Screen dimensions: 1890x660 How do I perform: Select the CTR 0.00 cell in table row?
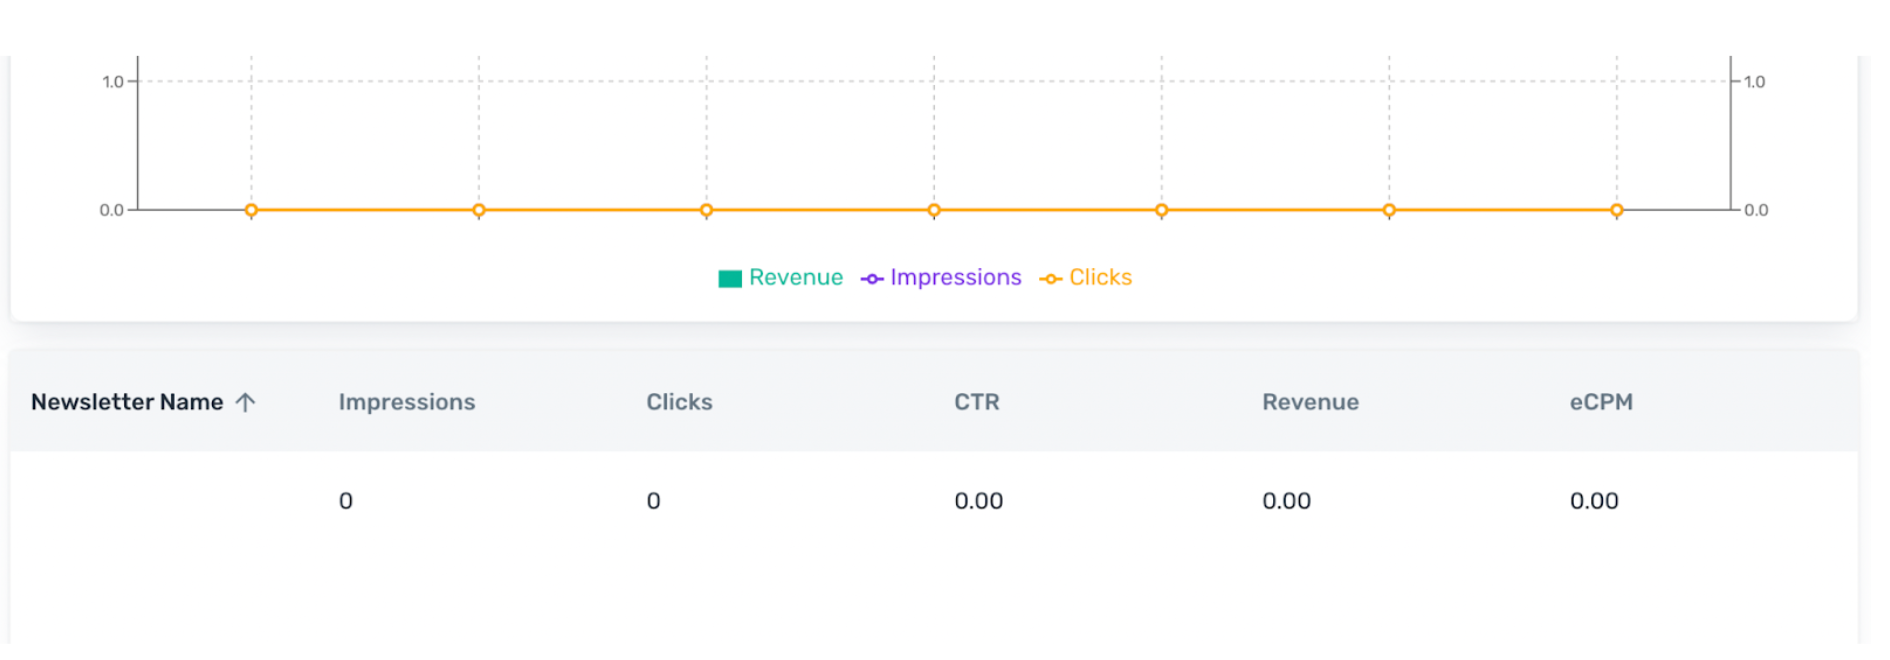pyautogui.click(x=978, y=501)
